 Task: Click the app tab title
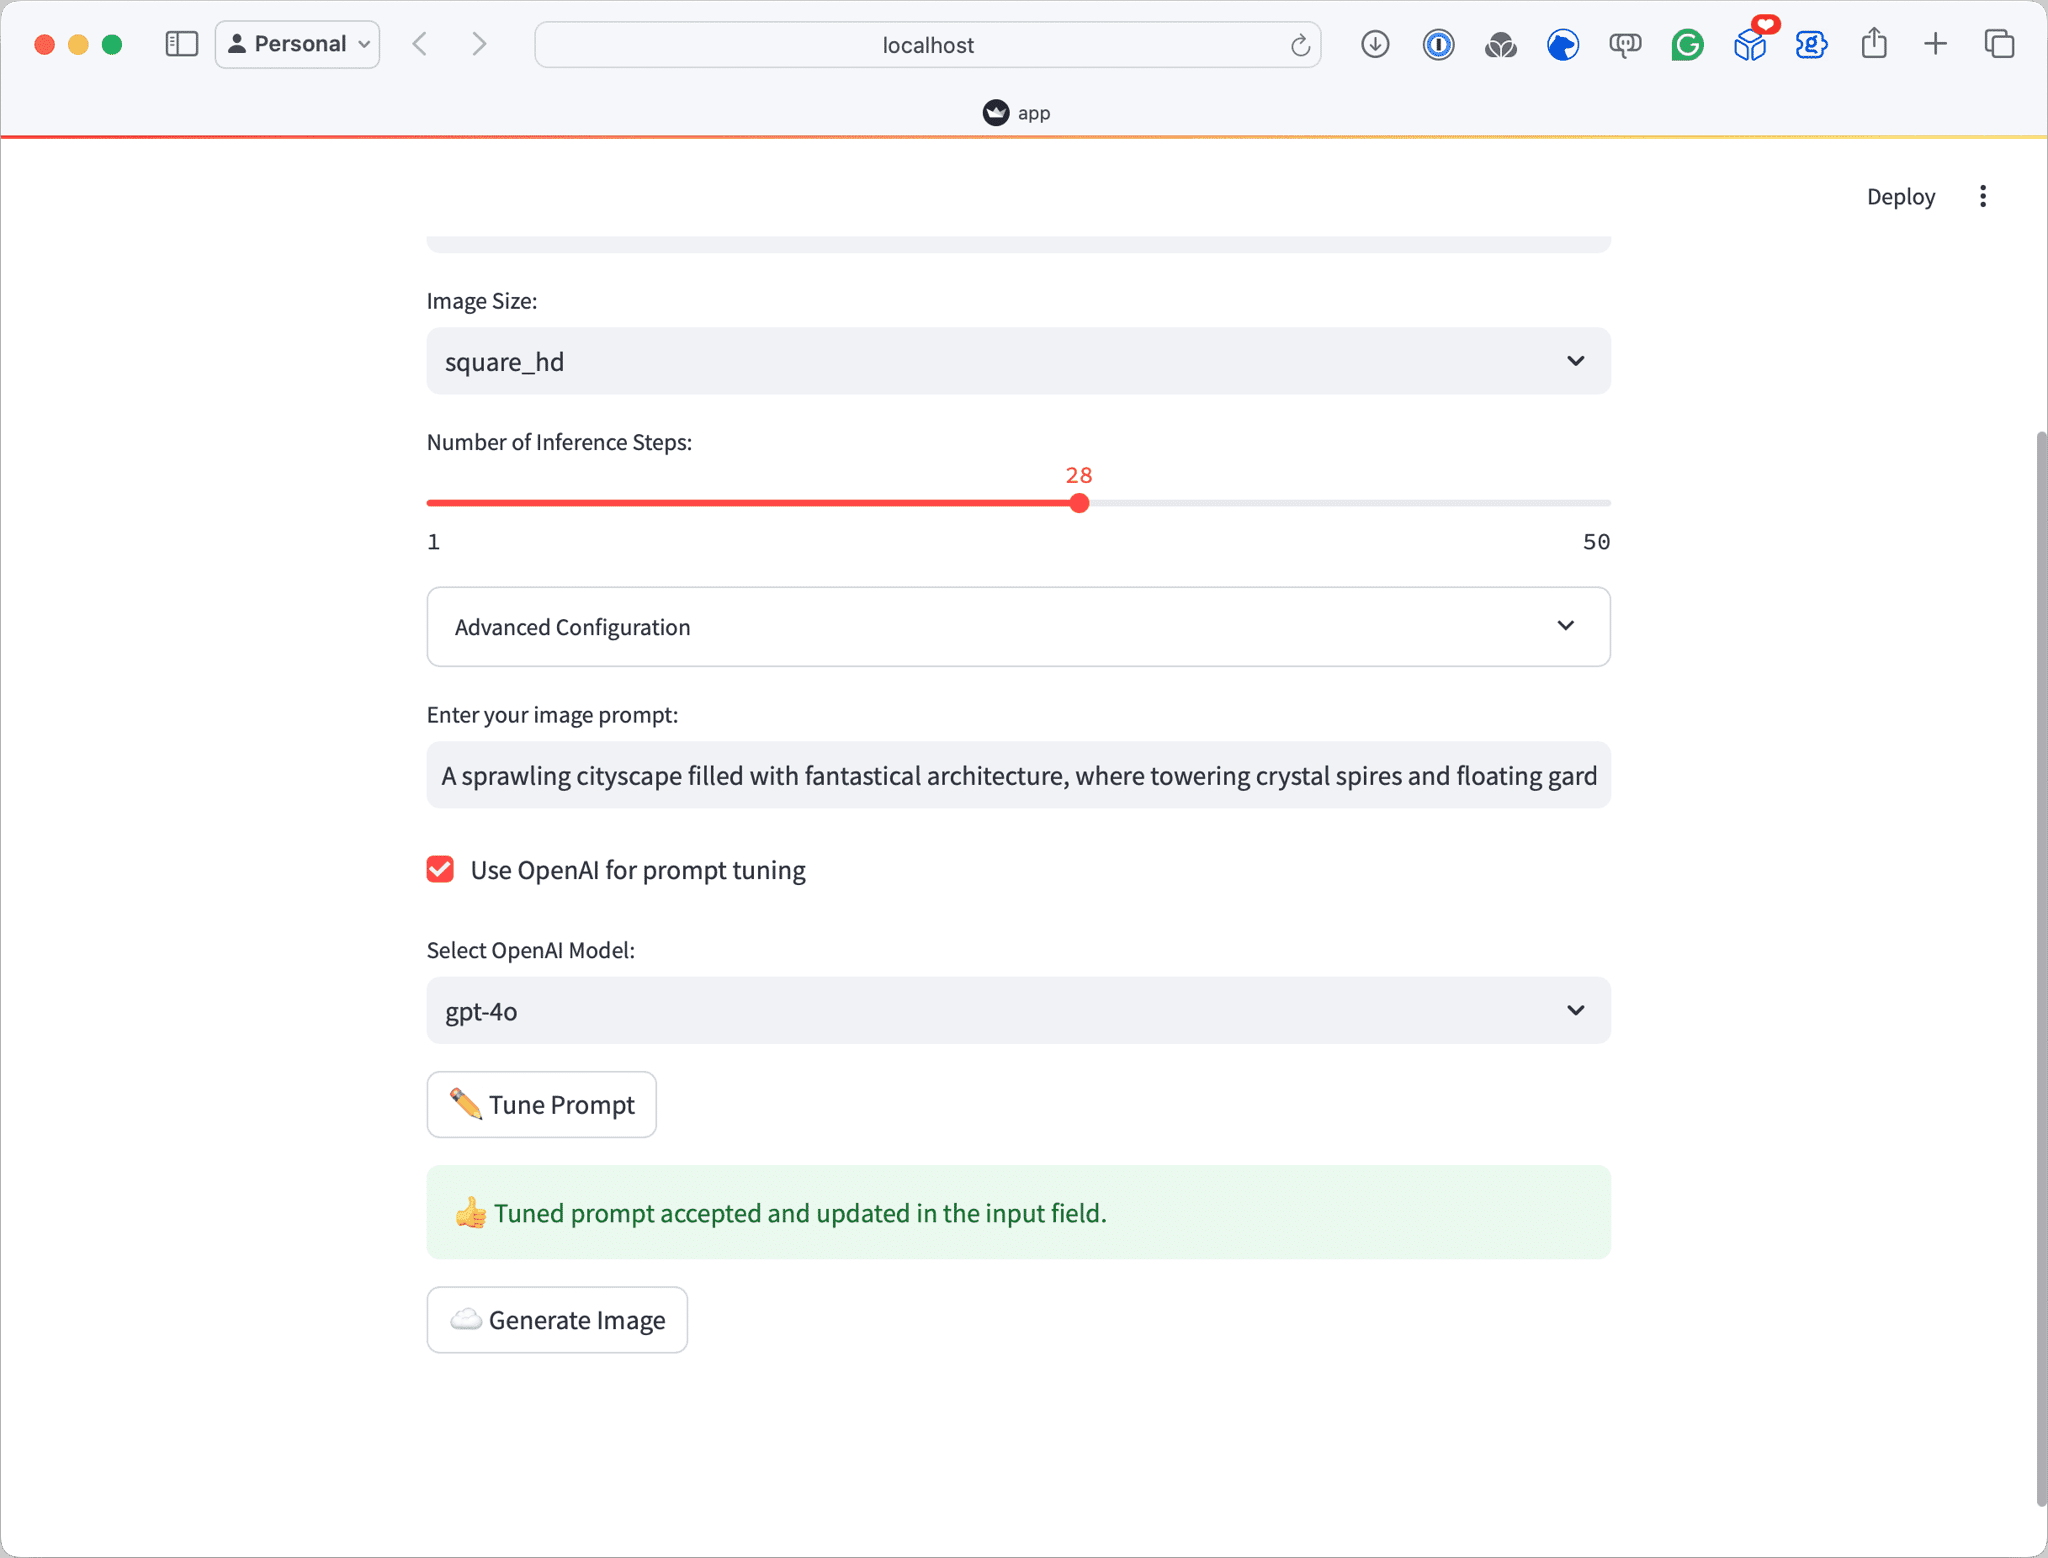(1018, 113)
